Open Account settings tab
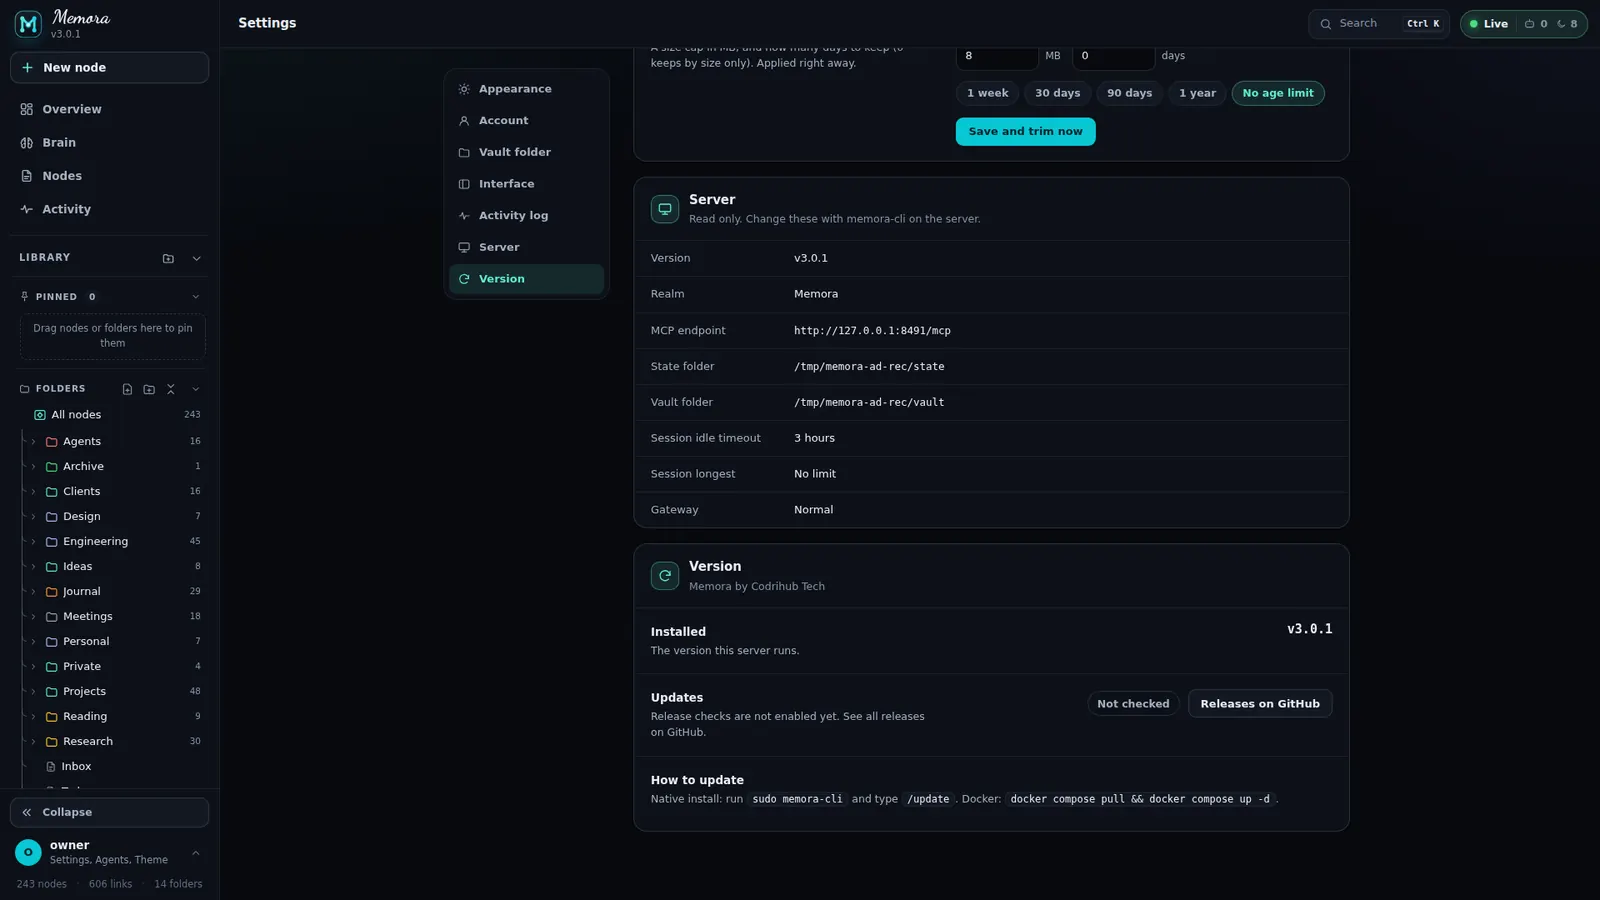 click(x=526, y=121)
